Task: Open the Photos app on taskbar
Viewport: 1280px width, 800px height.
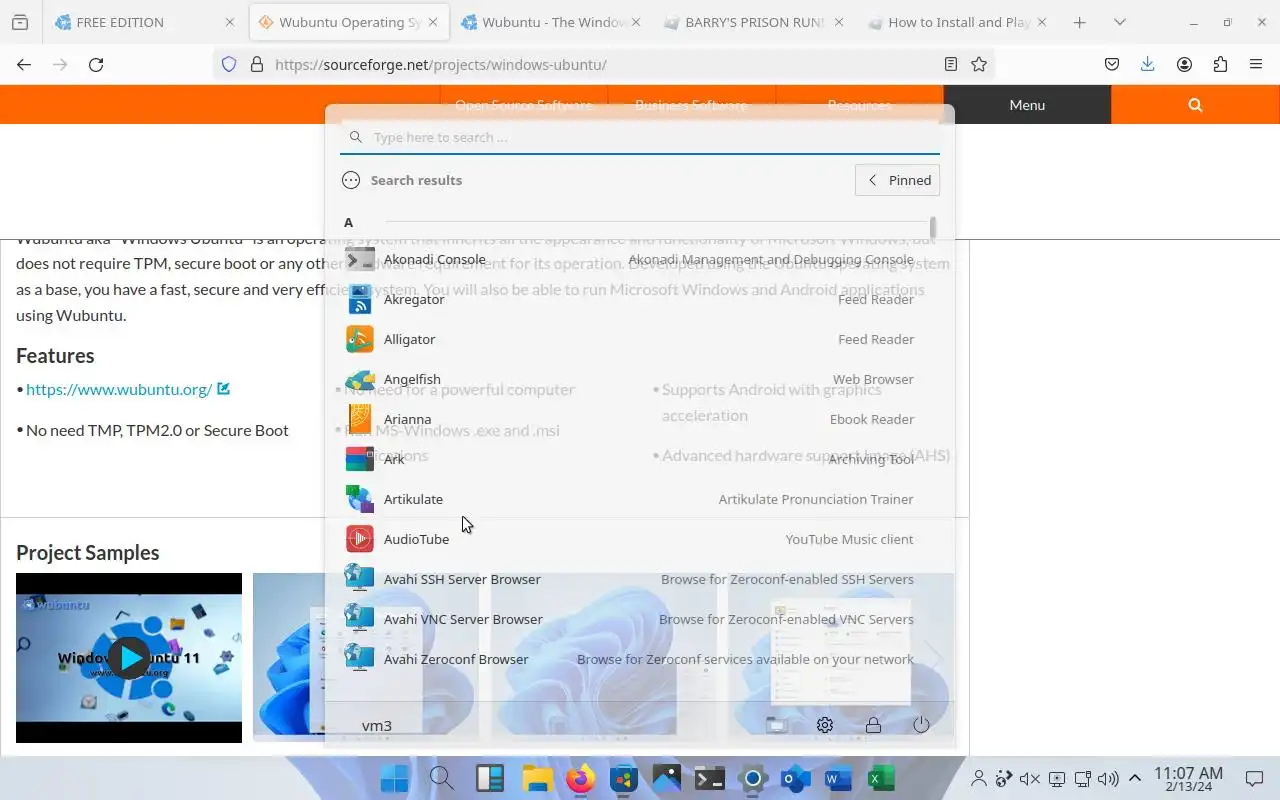Action: click(x=666, y=778)
